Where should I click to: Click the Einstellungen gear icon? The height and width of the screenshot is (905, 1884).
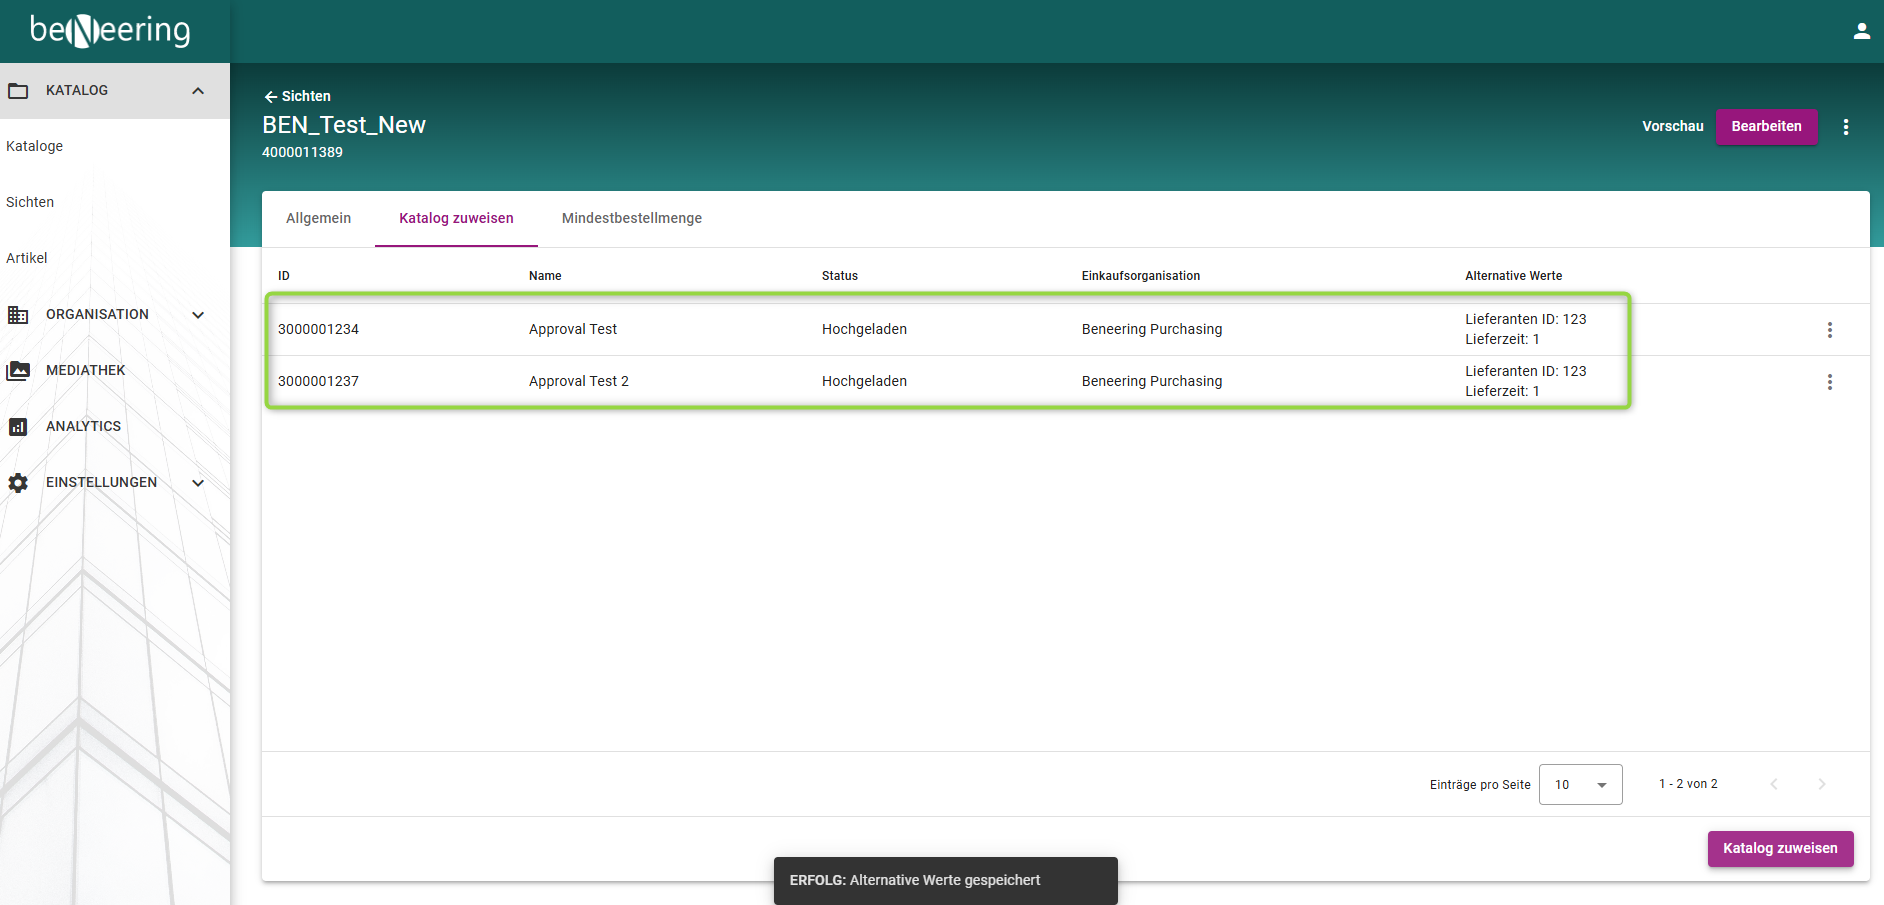18,483
